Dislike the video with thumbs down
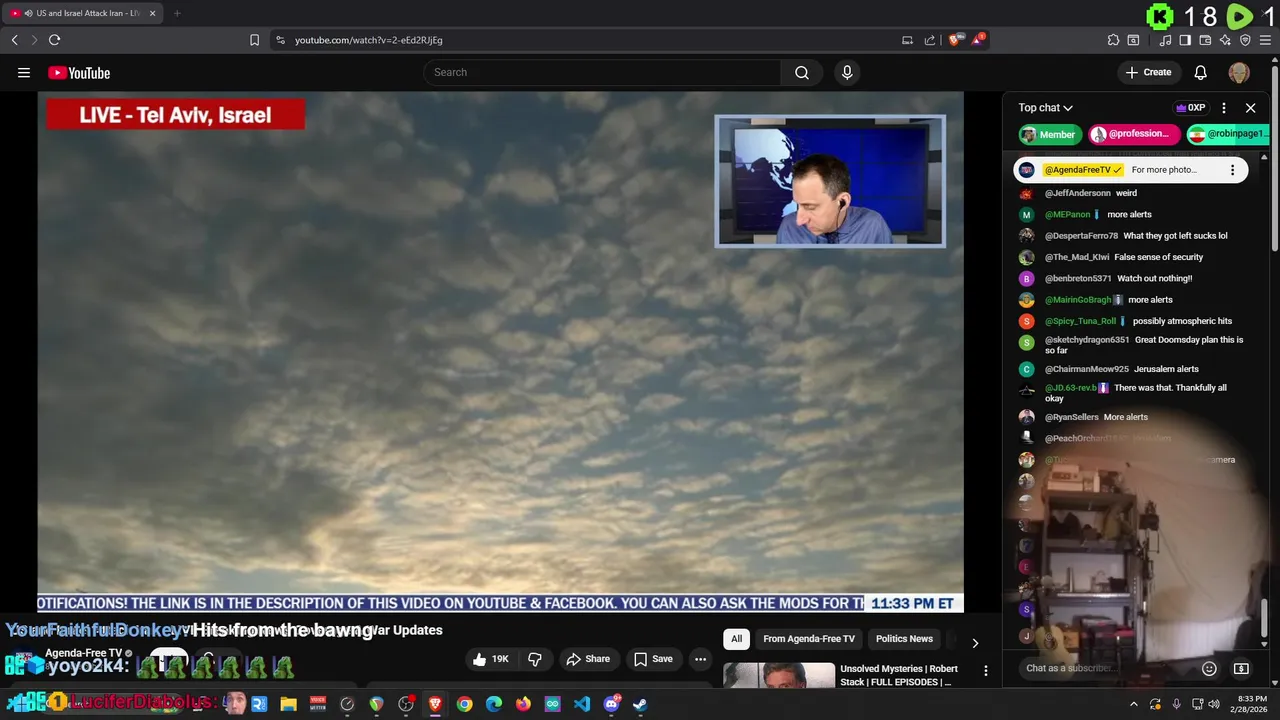 click(x=535, y=659)
